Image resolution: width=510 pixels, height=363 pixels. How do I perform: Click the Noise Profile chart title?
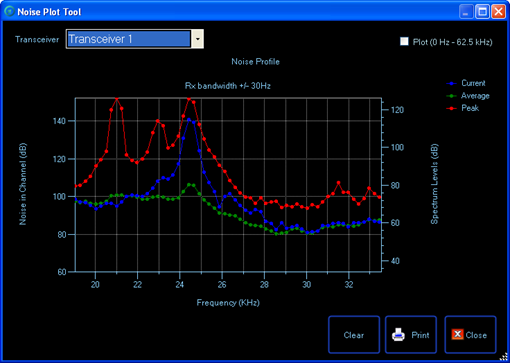point(255,62)
